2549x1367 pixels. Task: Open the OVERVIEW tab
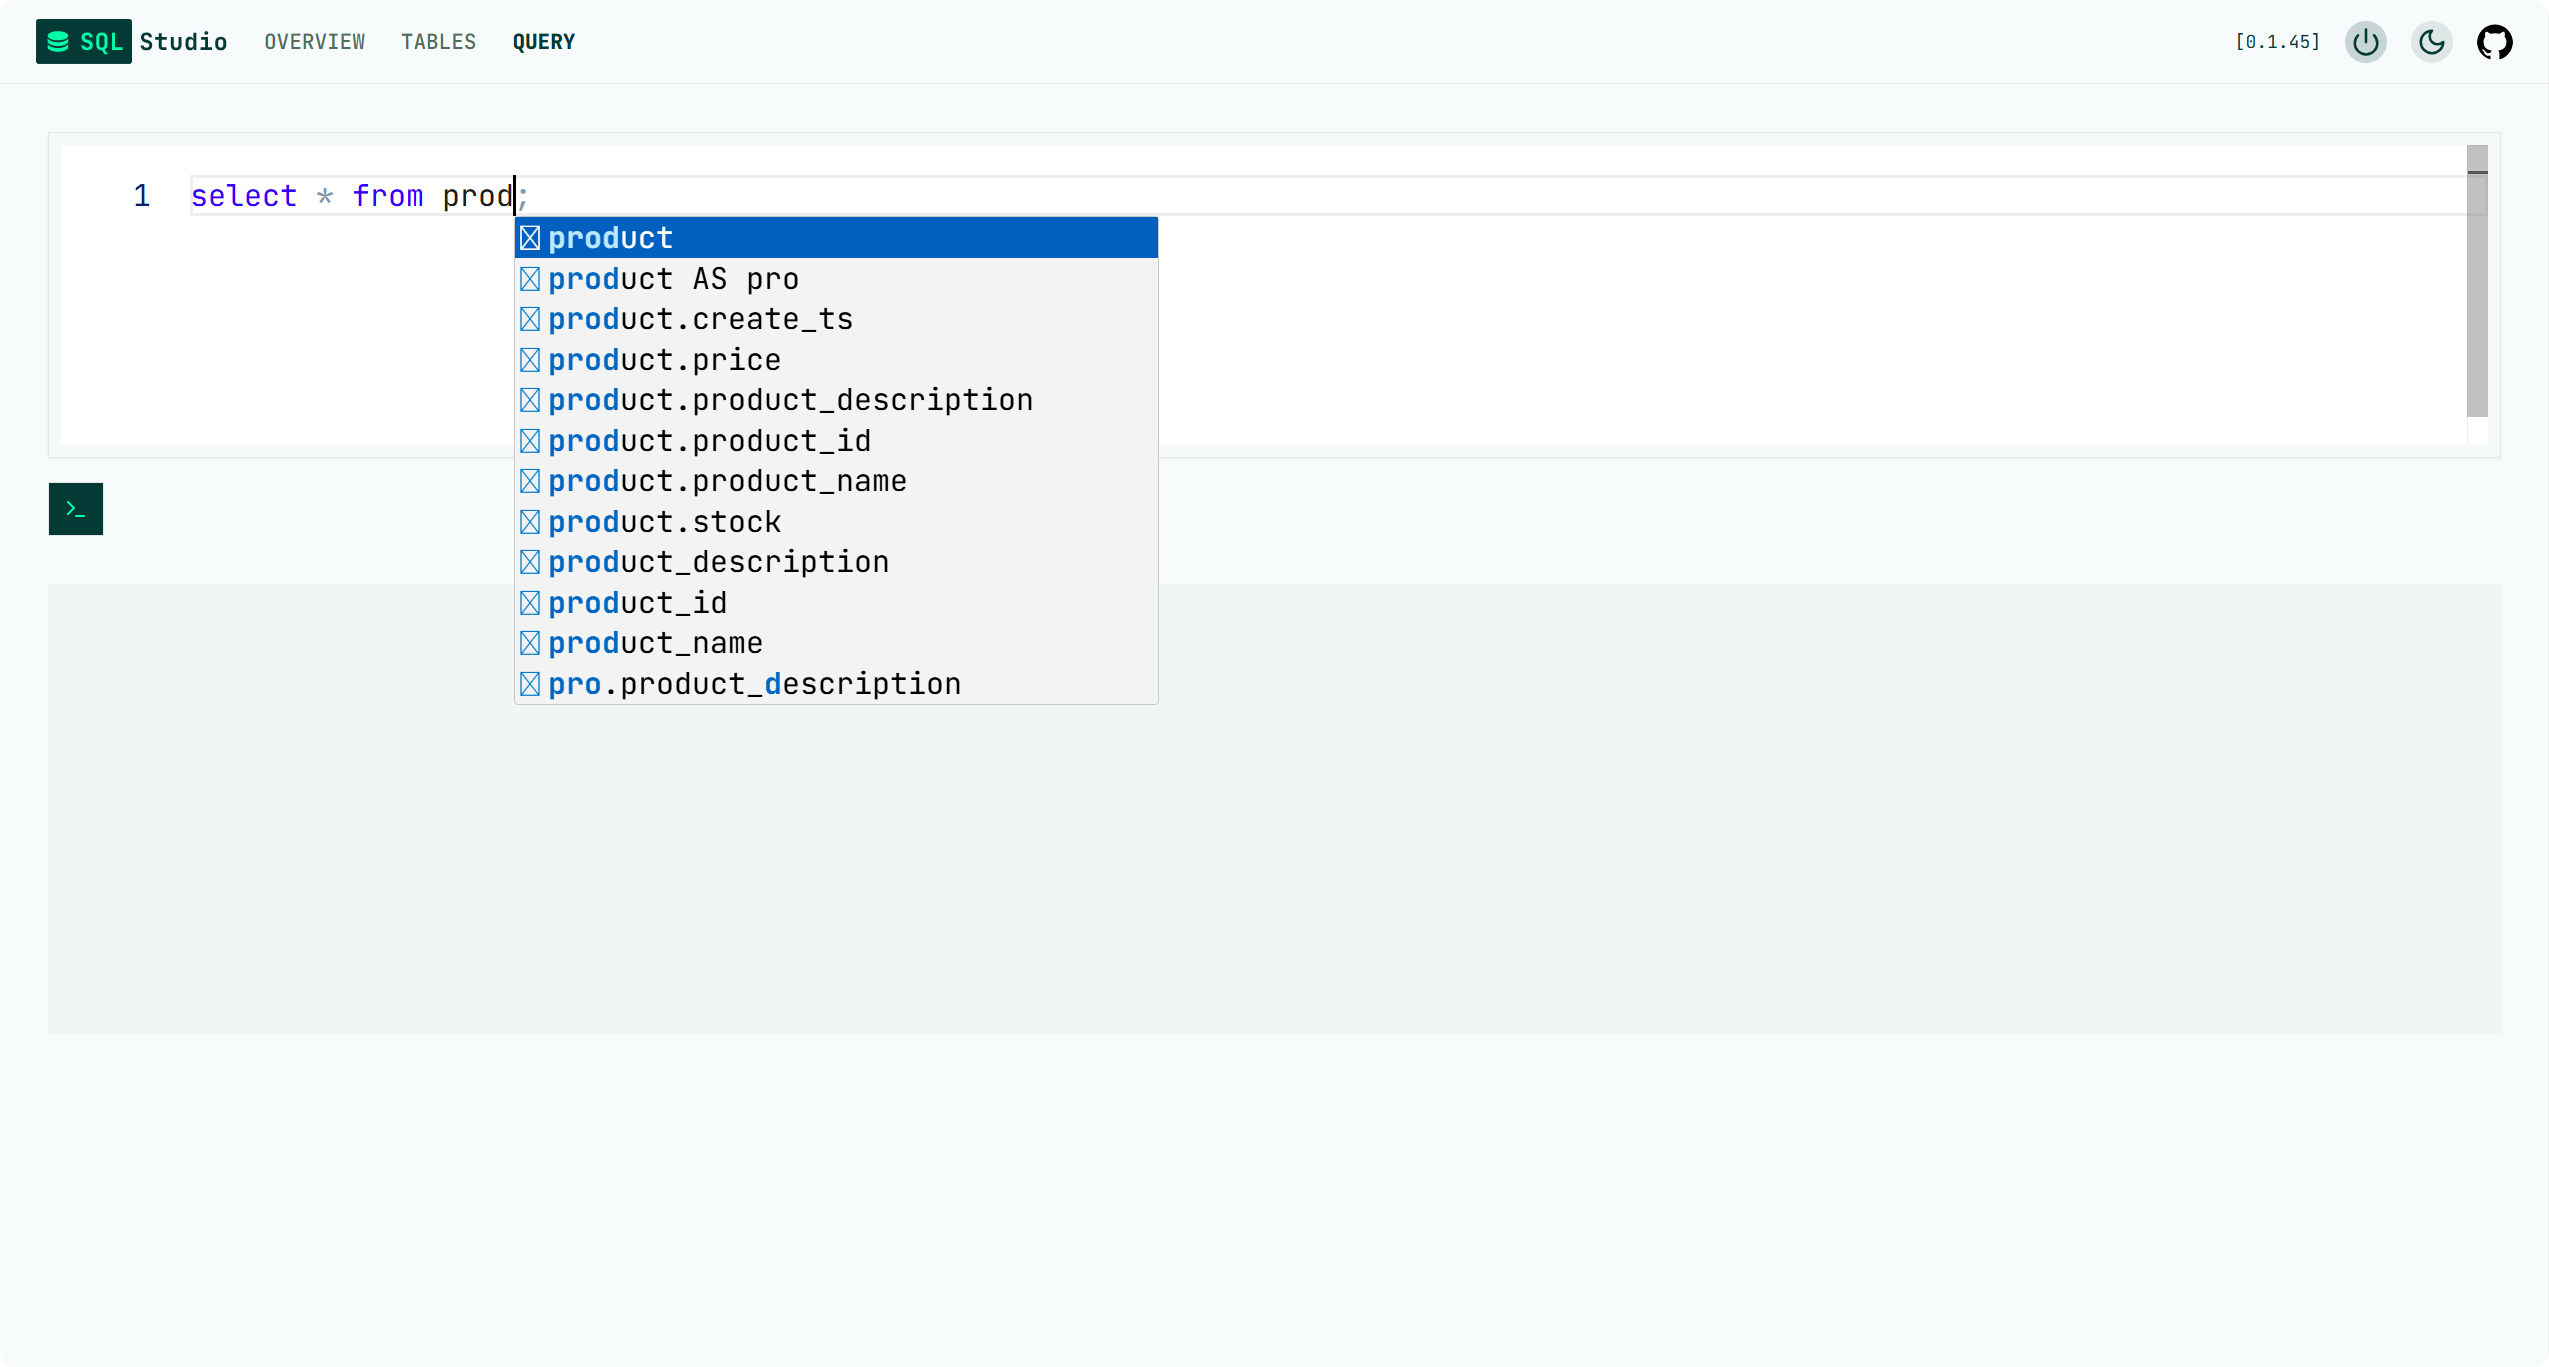pyautogui.click(x=315, y=42)
